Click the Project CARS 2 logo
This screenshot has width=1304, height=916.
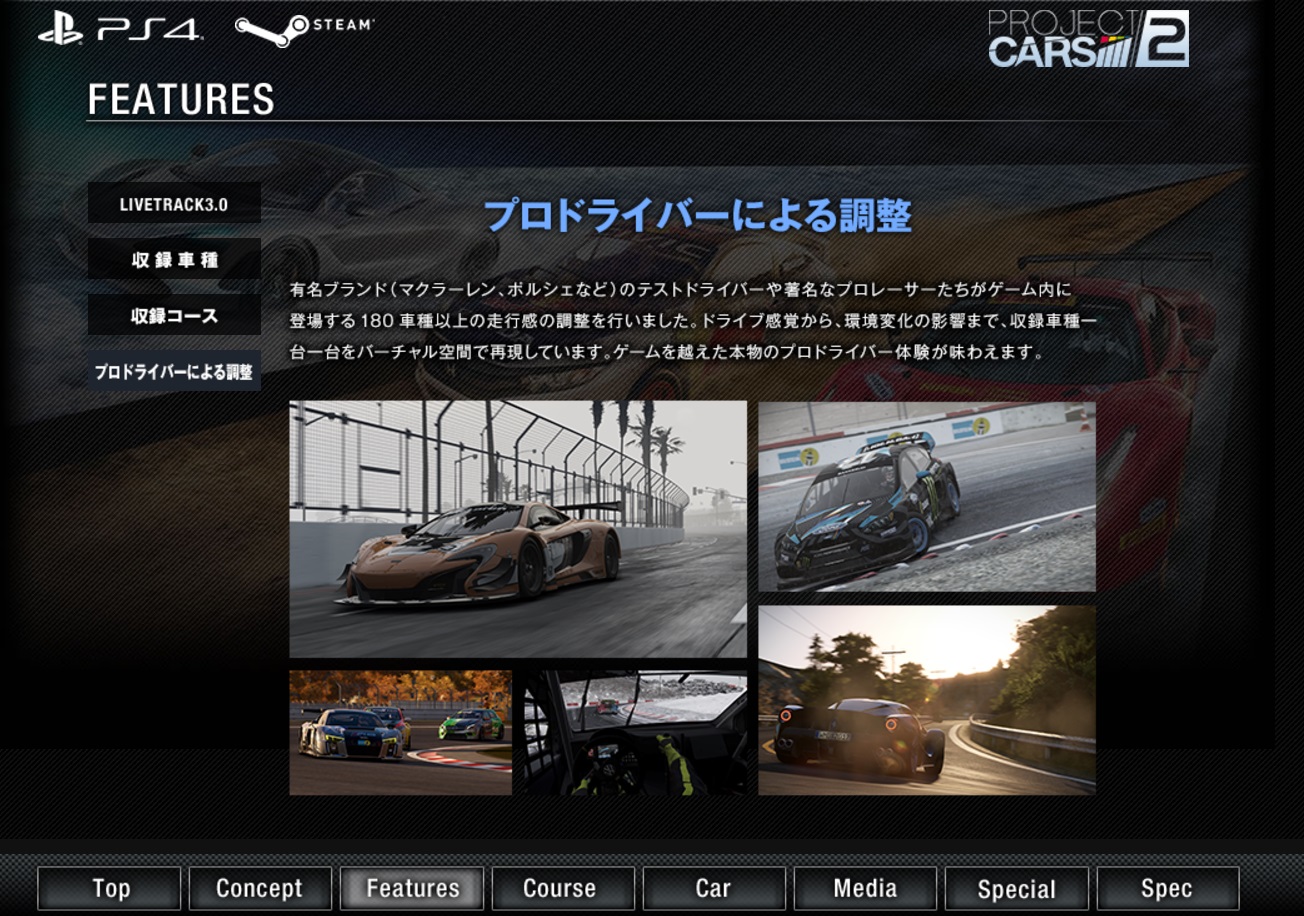tap(1088, 39)
